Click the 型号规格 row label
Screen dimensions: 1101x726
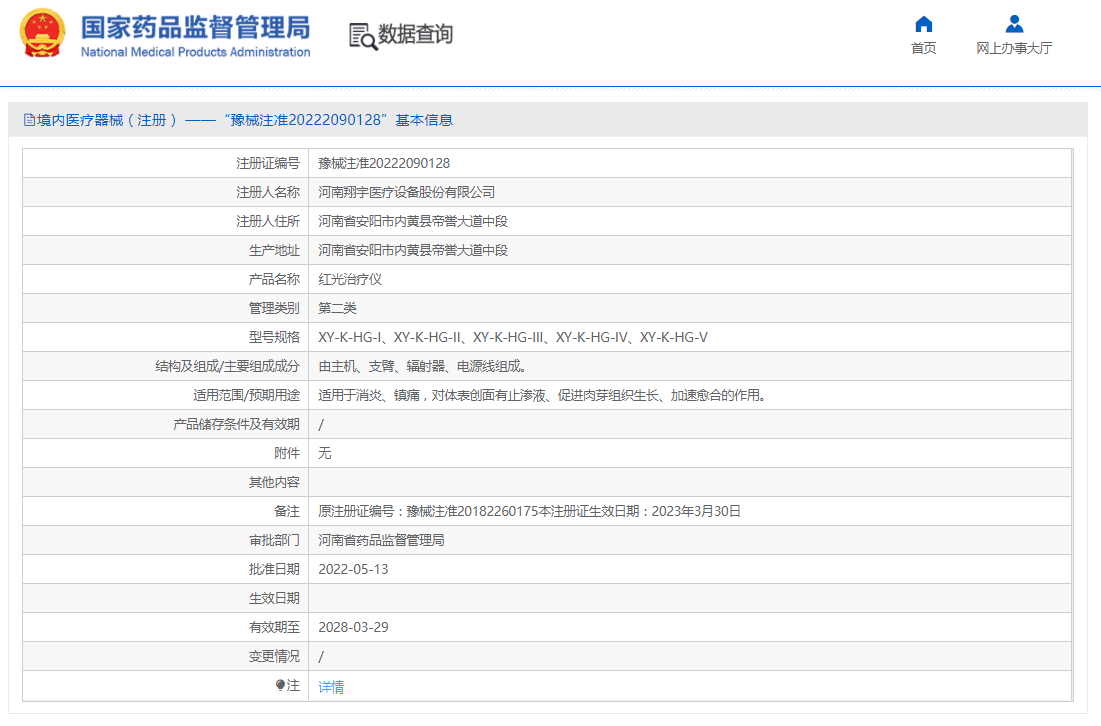(x=274, y=337)
